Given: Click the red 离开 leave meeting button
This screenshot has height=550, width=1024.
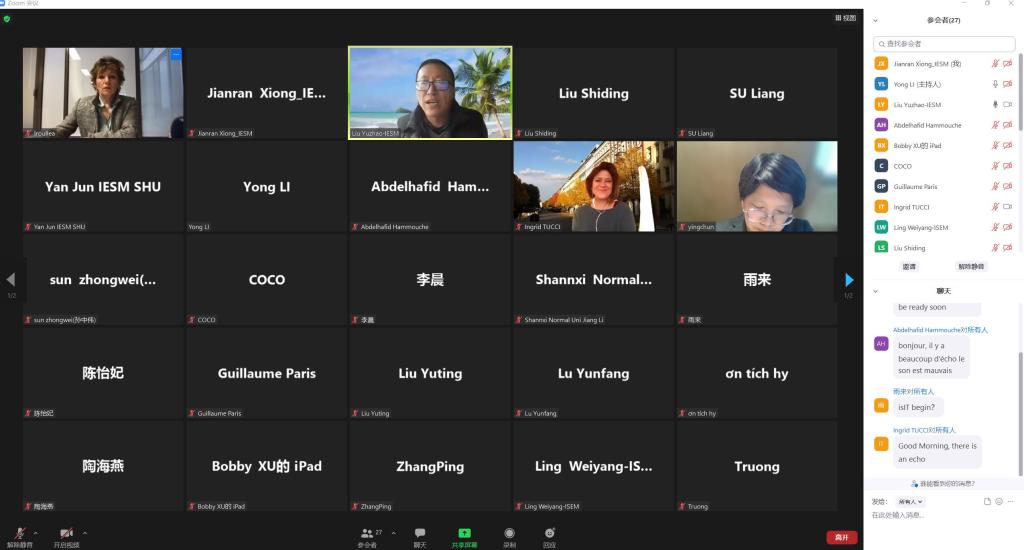Looking at the screenshot, I should [841, 537].
